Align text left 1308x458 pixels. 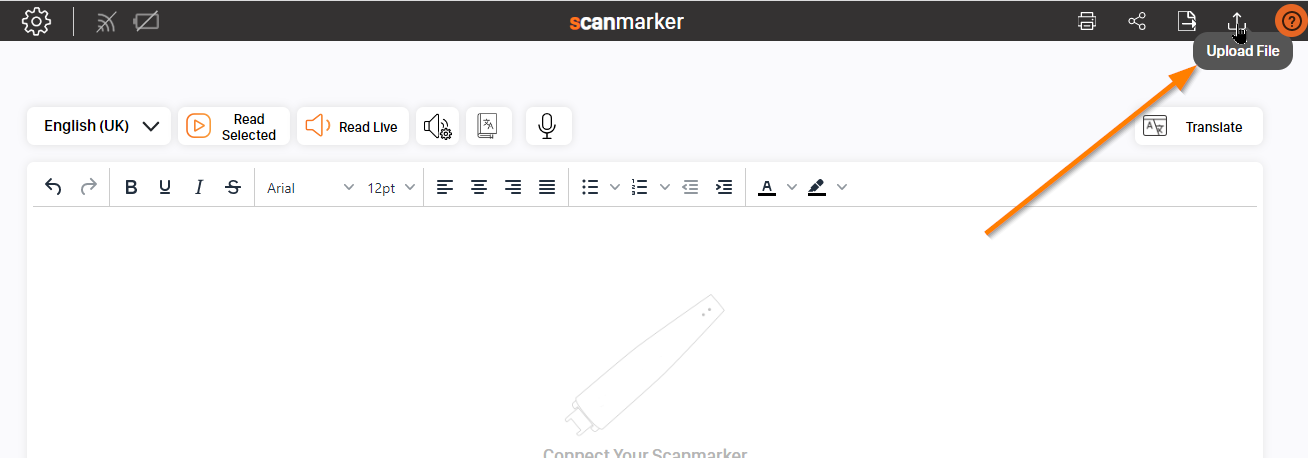point(445,187)
